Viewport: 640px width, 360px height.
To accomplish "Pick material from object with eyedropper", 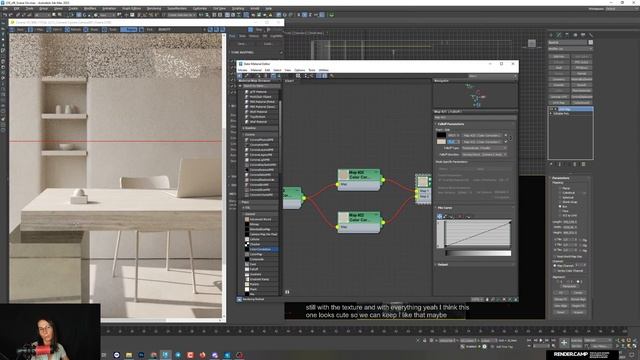I will coord(247,76).
